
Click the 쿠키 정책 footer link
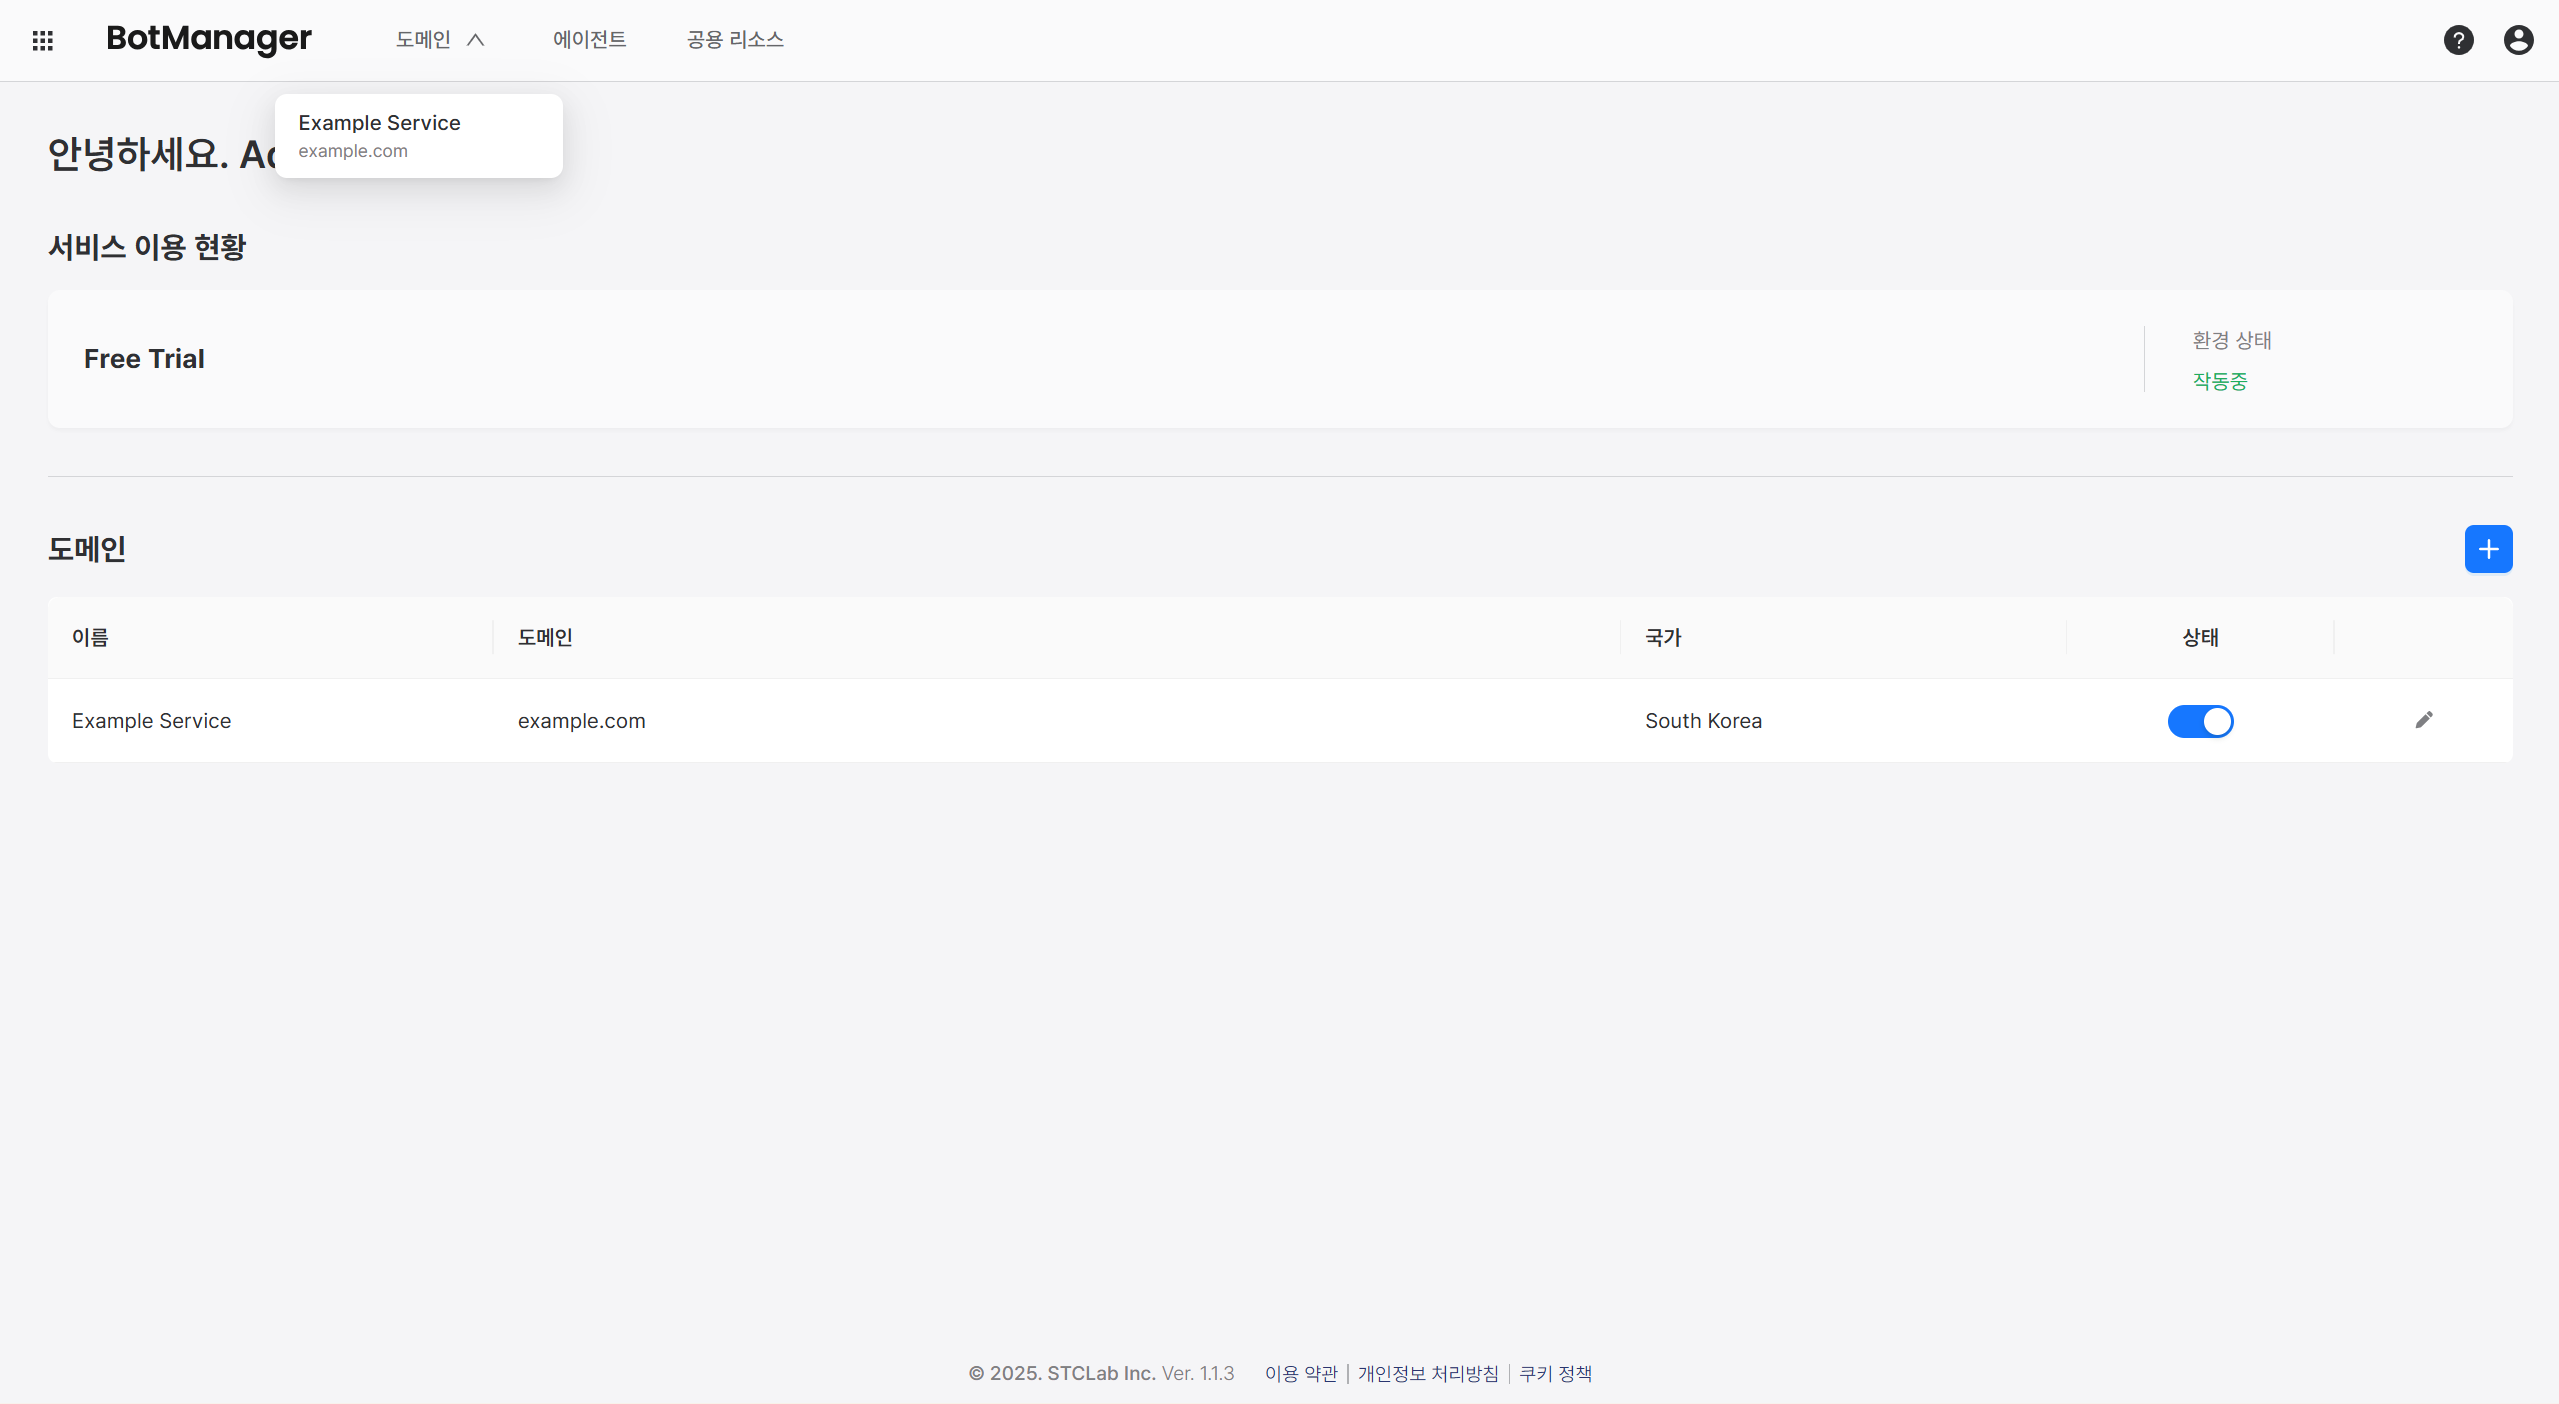1555,1373
